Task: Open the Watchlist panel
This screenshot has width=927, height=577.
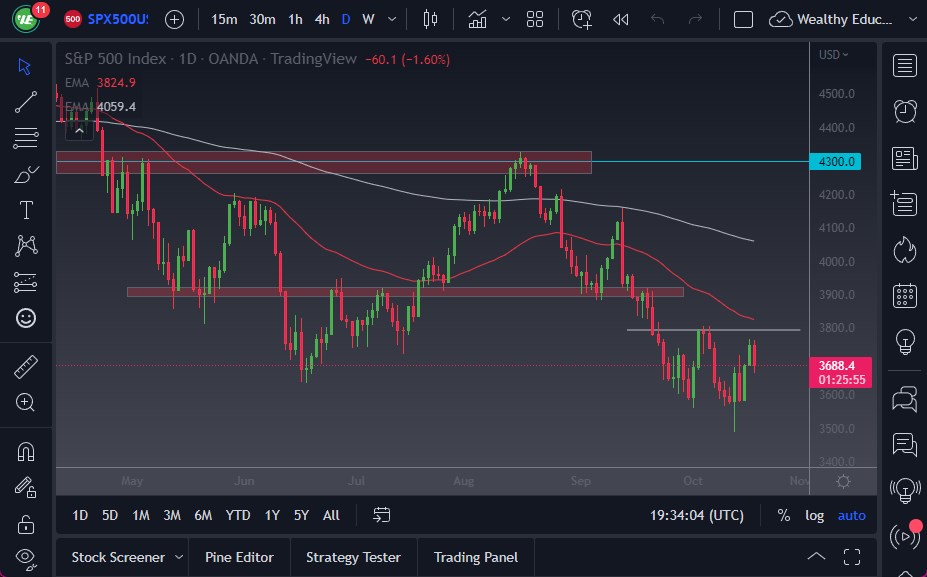Action: tap(903, 65)
